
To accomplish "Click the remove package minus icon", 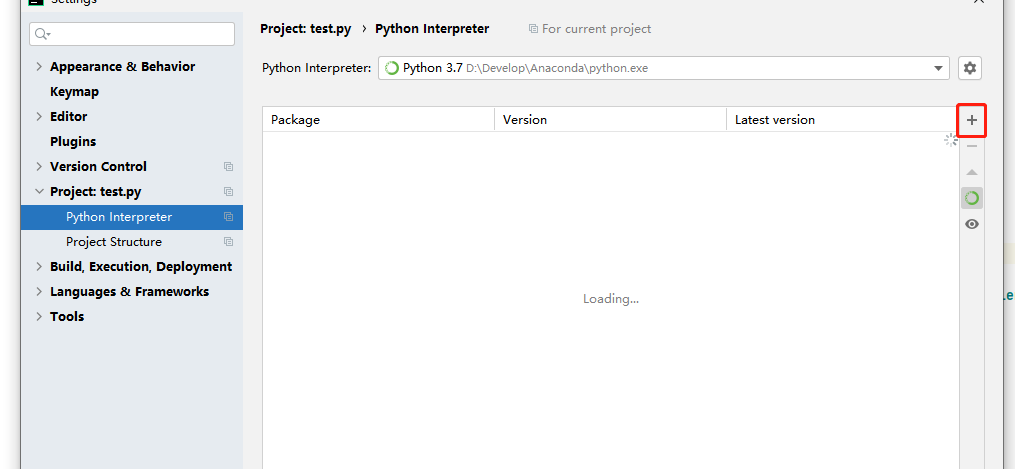I will 972,146.
